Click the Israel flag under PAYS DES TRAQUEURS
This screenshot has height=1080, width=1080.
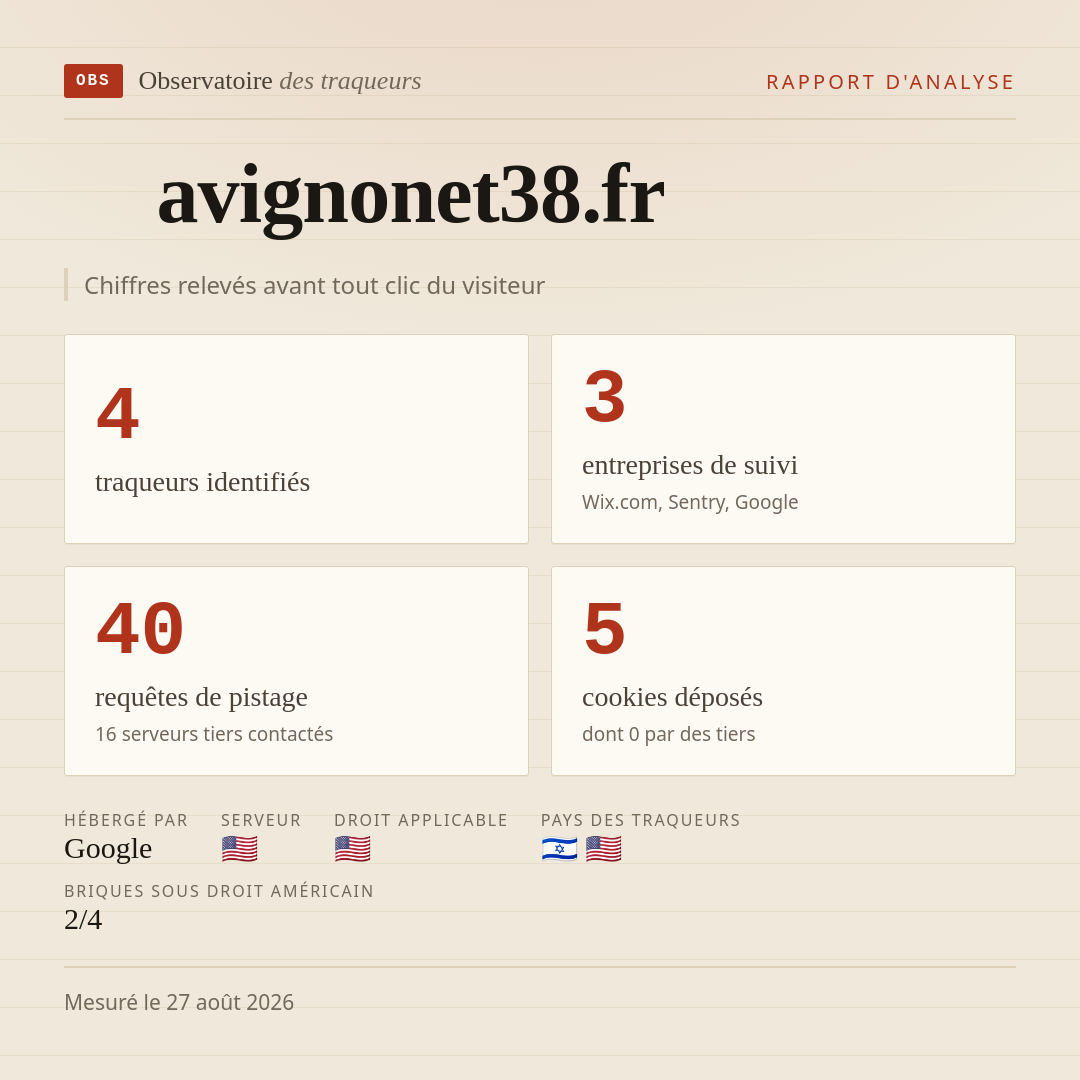pyautogui.click(x=559, y=849)
